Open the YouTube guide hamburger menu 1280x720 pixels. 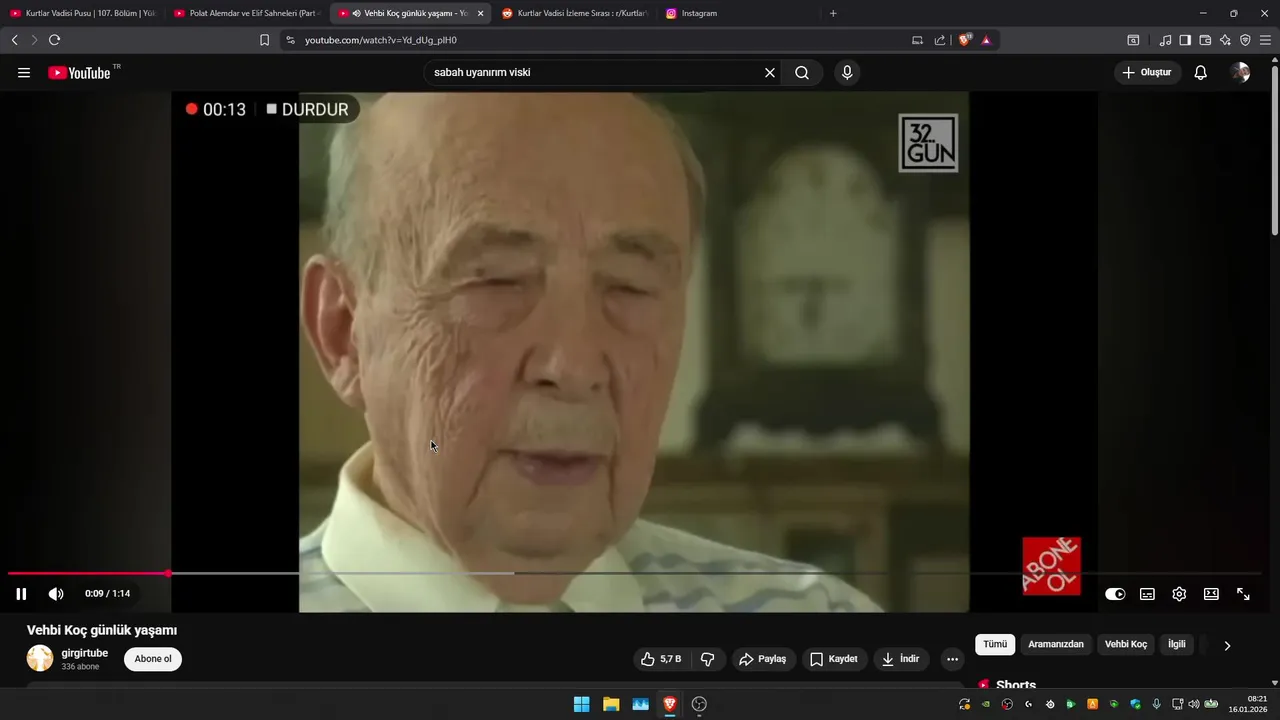pyautogui.click(x=24, y=73)
